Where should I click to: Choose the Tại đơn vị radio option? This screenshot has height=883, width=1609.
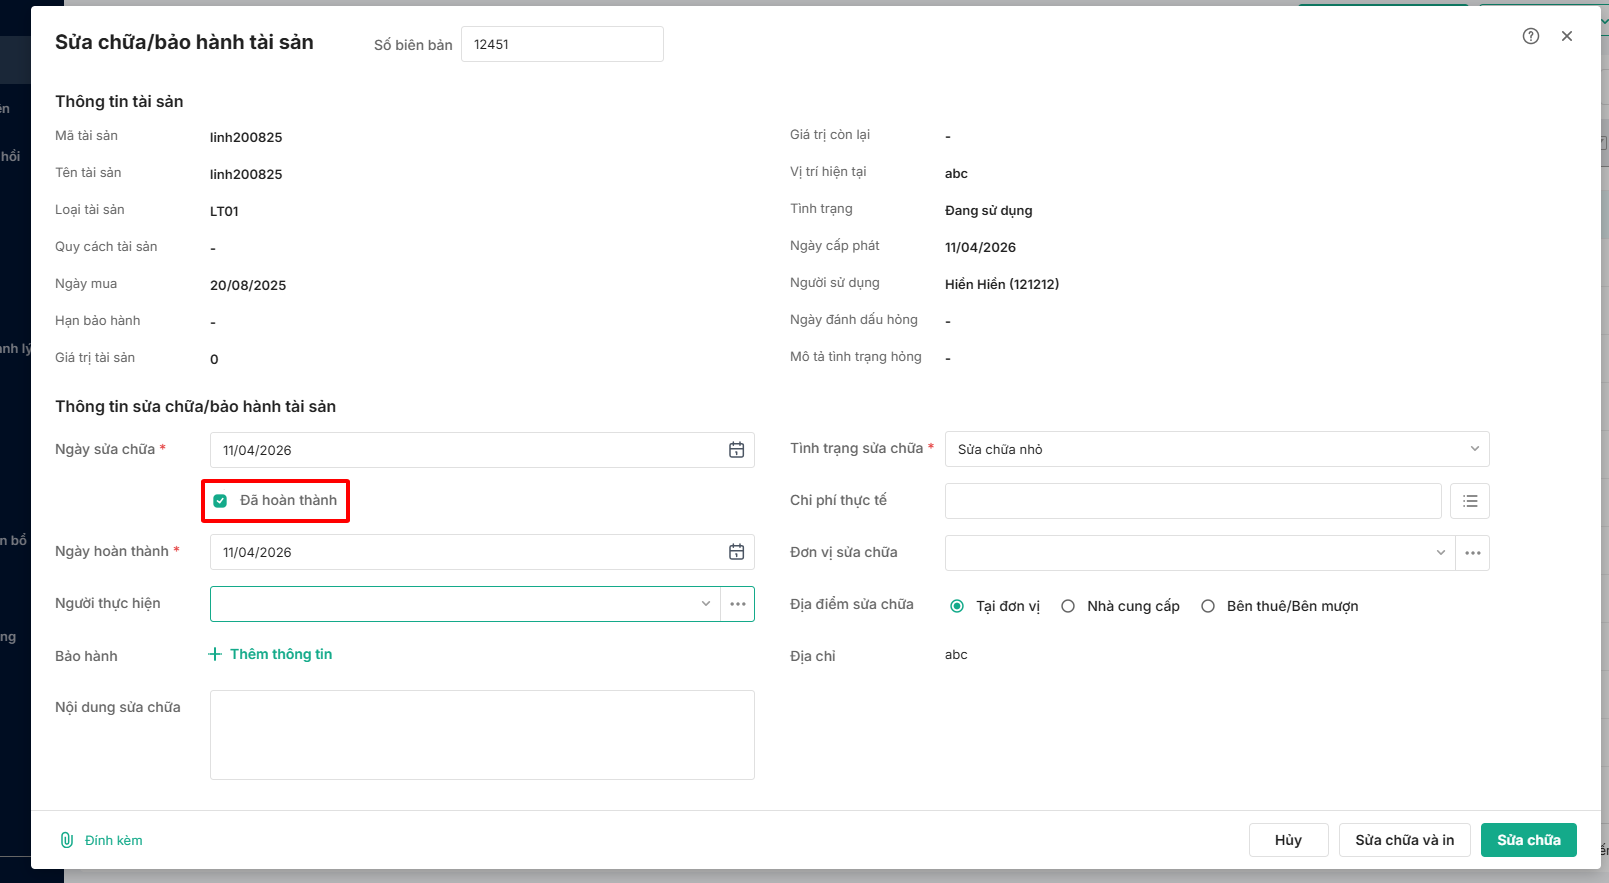(957, 606)
